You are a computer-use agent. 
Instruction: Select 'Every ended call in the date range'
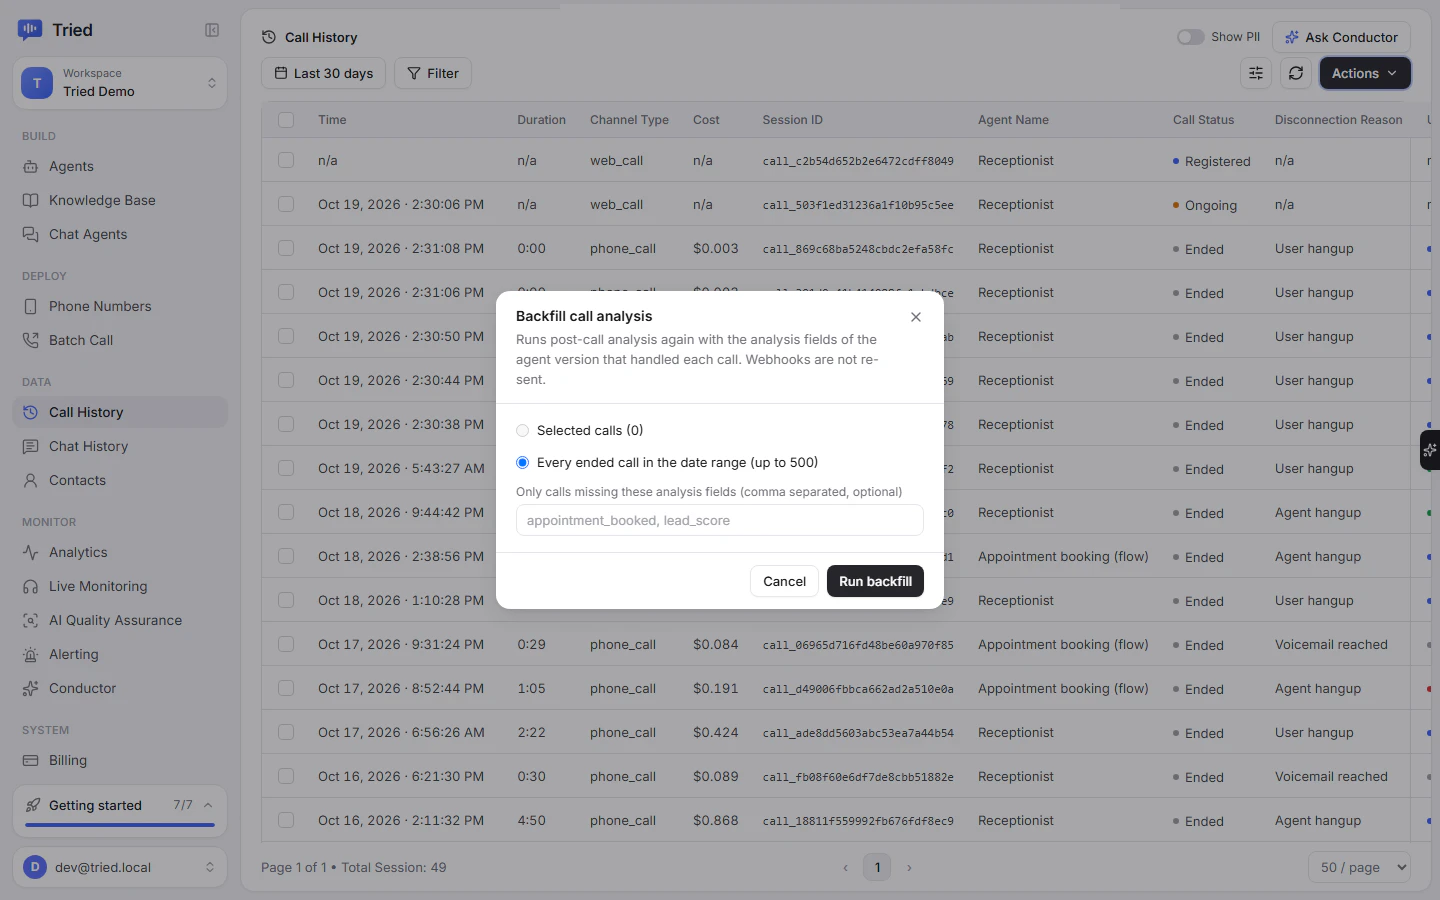tap(522, 463)
